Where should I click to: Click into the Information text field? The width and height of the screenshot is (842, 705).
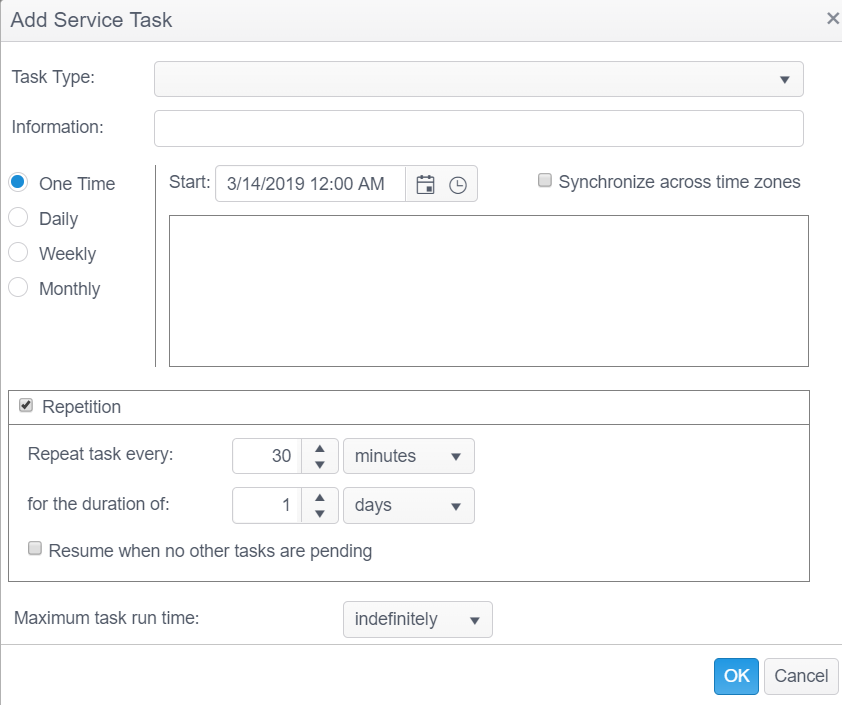point(478,129)
